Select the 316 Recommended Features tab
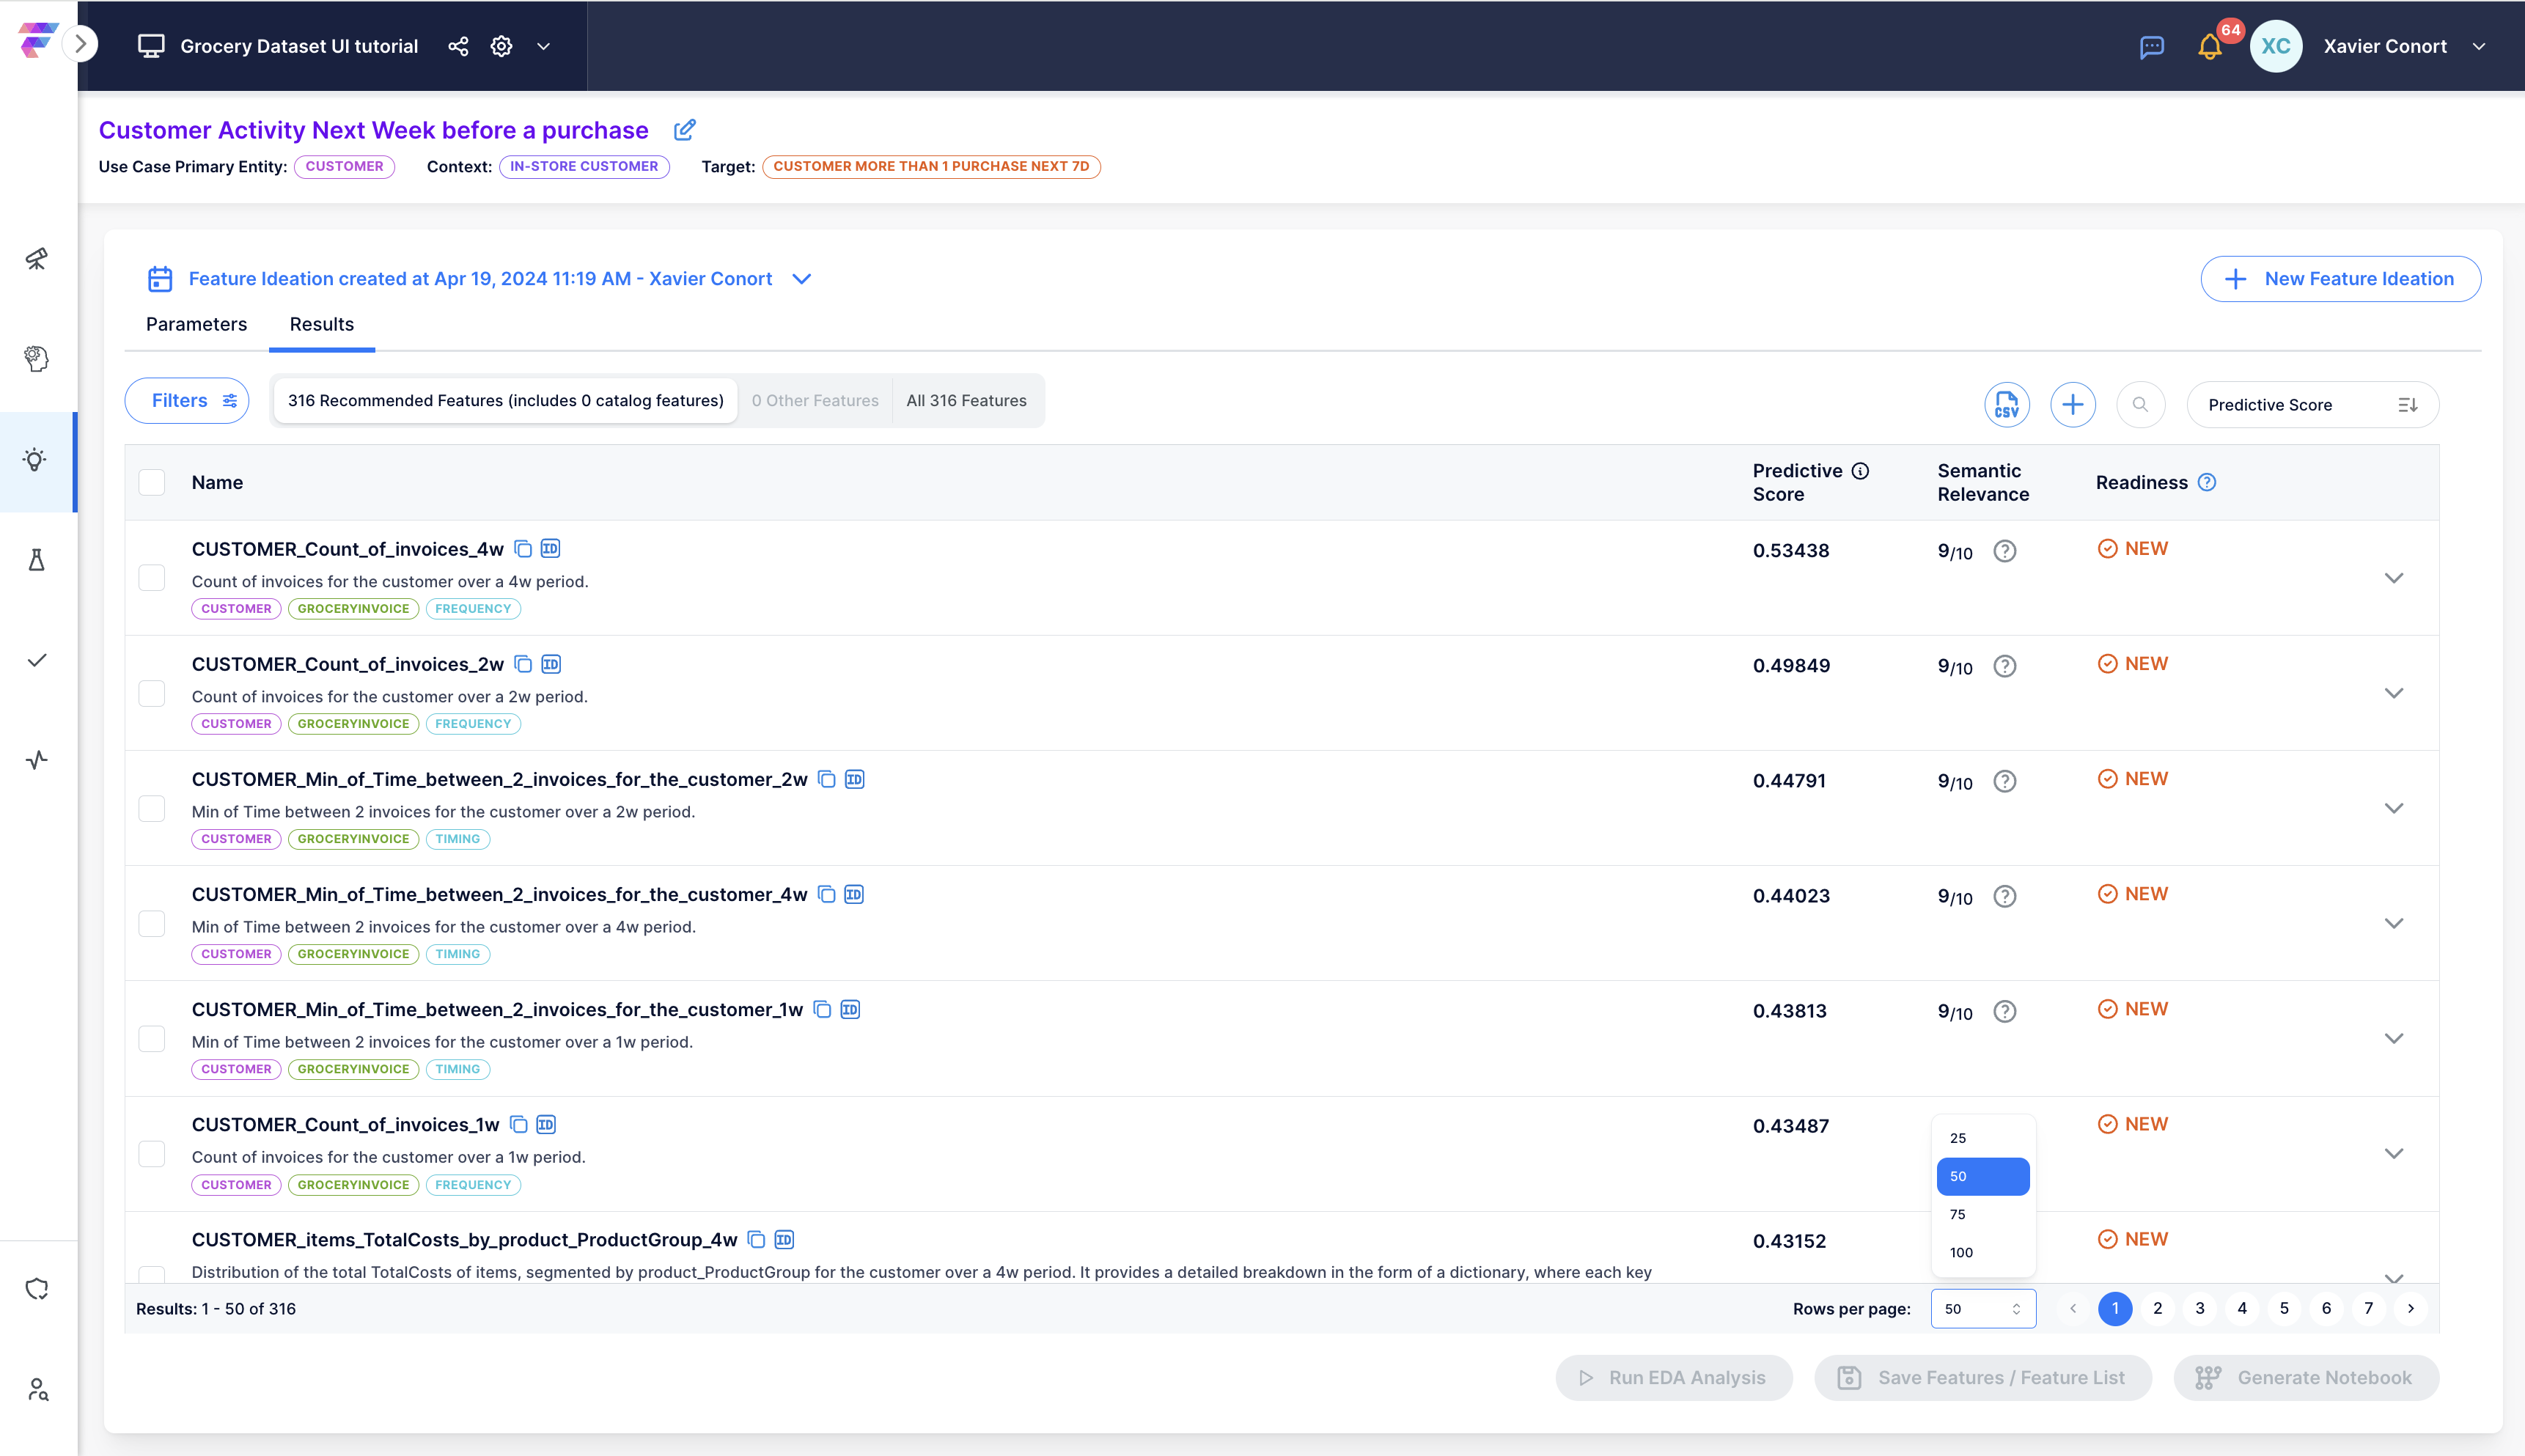Screen dimensions: 2525x1456 coord(505,400)
